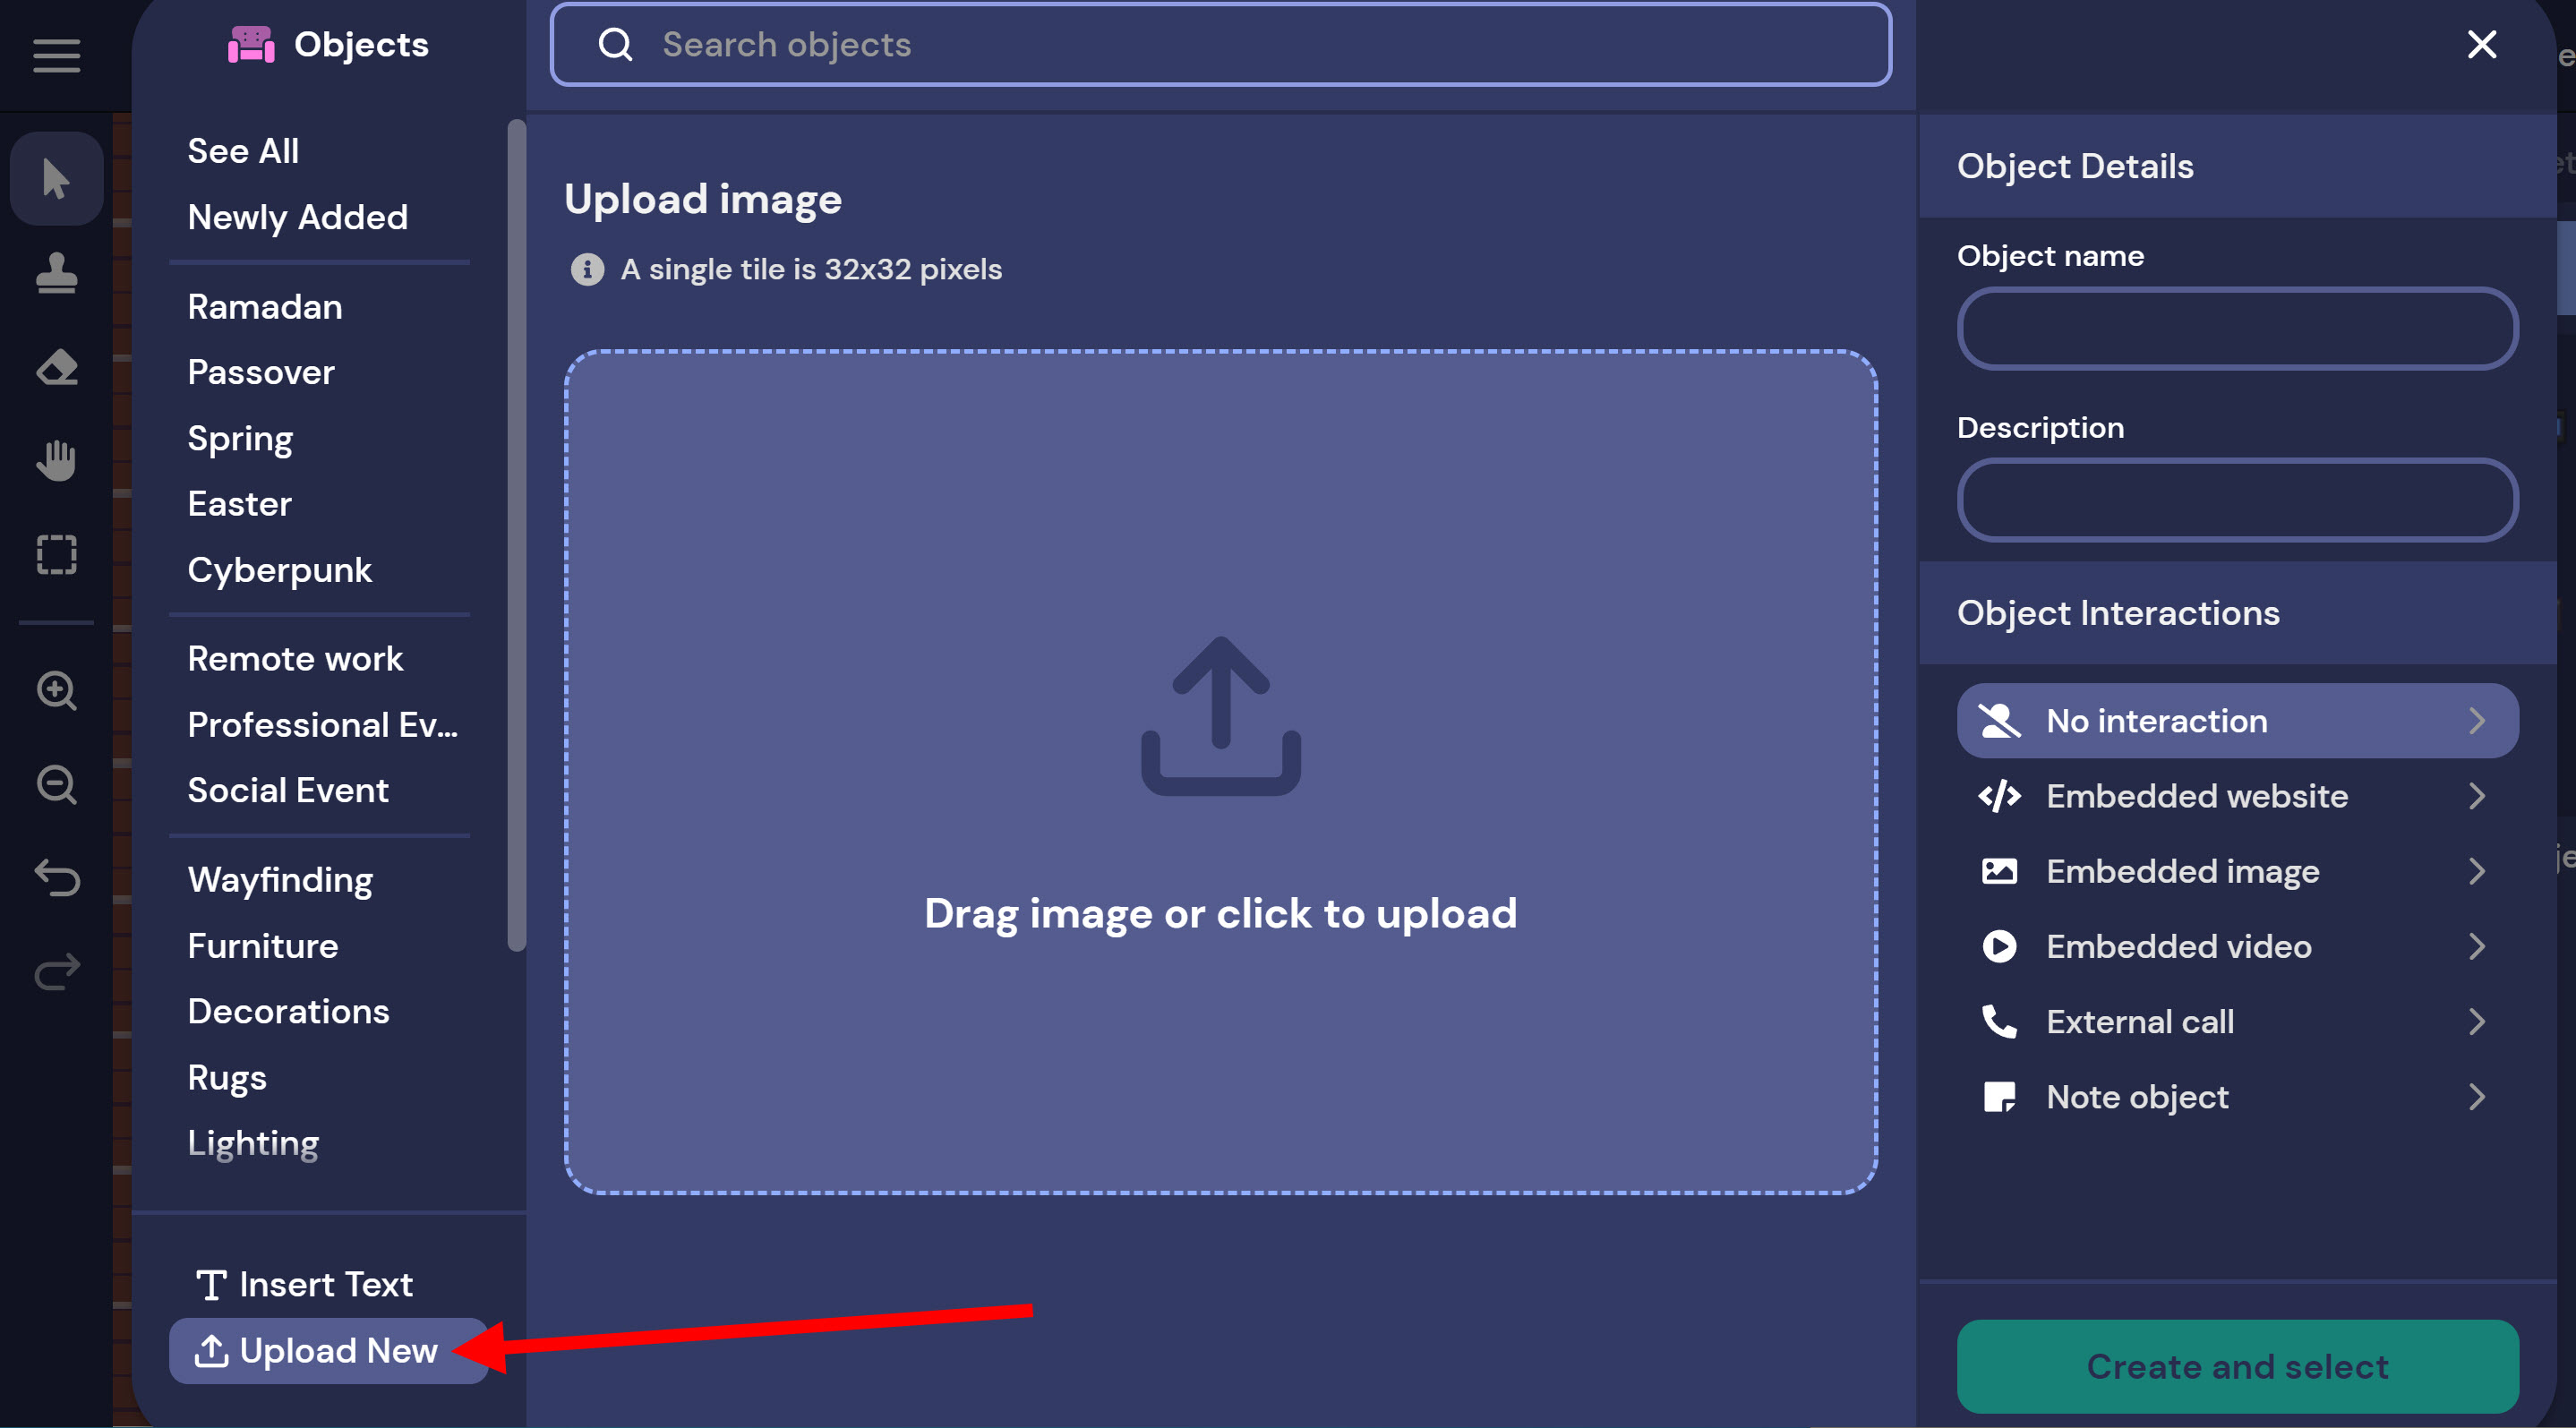Undo the last action
2576x1428 pixels.
point(56,878)
